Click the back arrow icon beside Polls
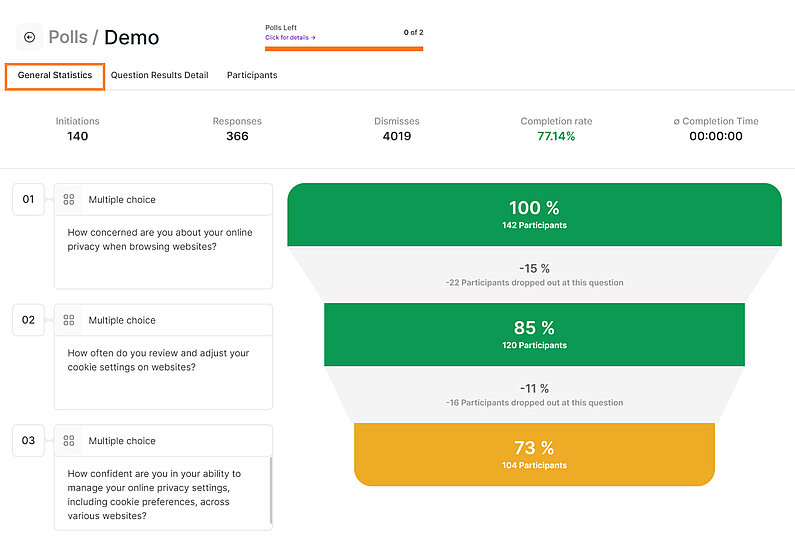Viewport: 795px width, 539px height. click(x=29, y=37)
